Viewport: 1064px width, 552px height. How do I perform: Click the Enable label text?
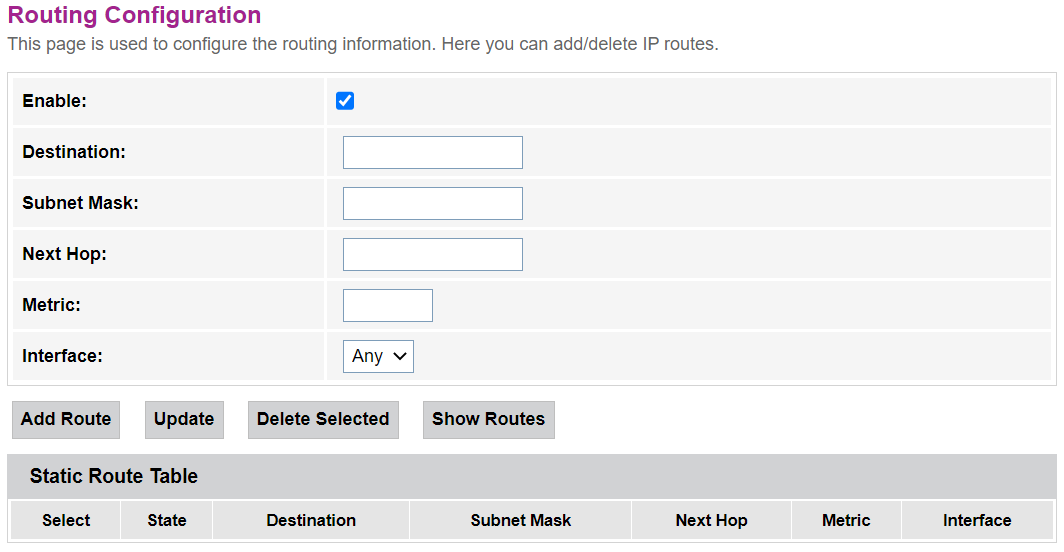click(x=55, y=101)
